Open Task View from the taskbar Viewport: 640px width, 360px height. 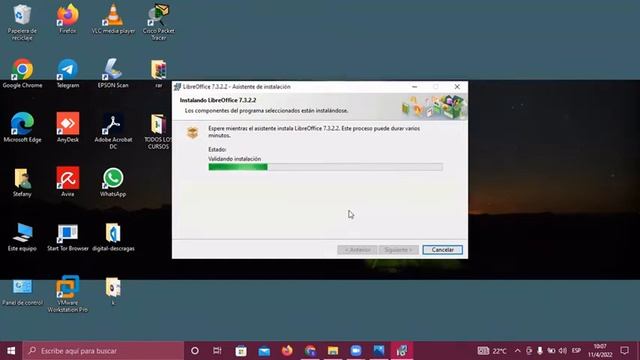pyautogui.click(x=217, y=351)
